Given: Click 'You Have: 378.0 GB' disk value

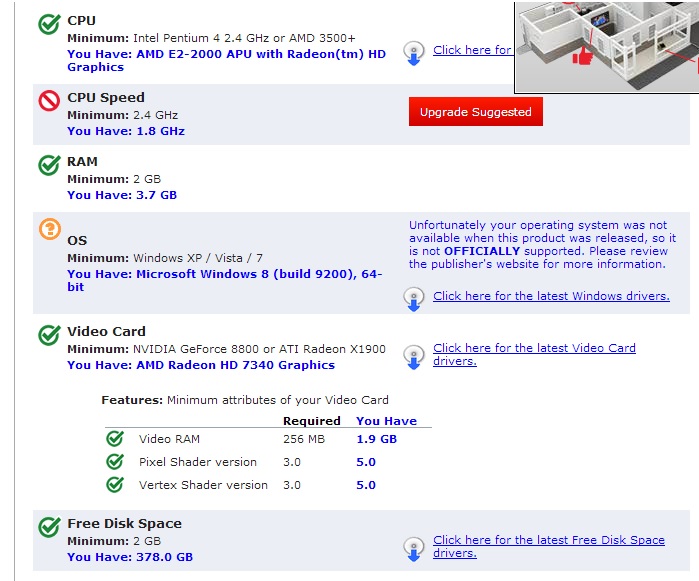Looking at the screenshot, I should 130,557.
